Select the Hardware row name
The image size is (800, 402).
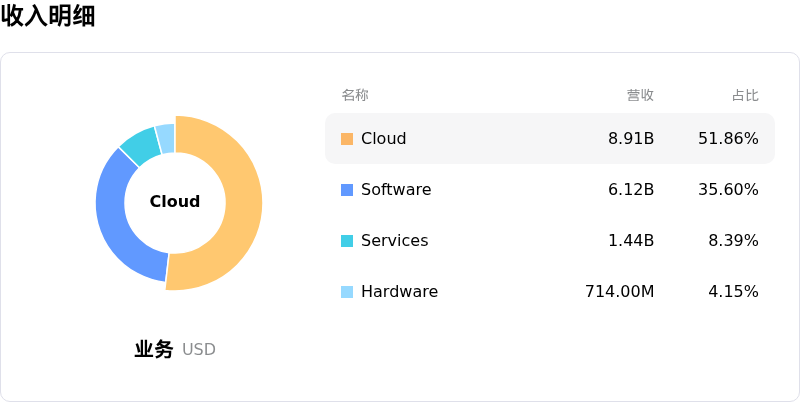point(399,292)
